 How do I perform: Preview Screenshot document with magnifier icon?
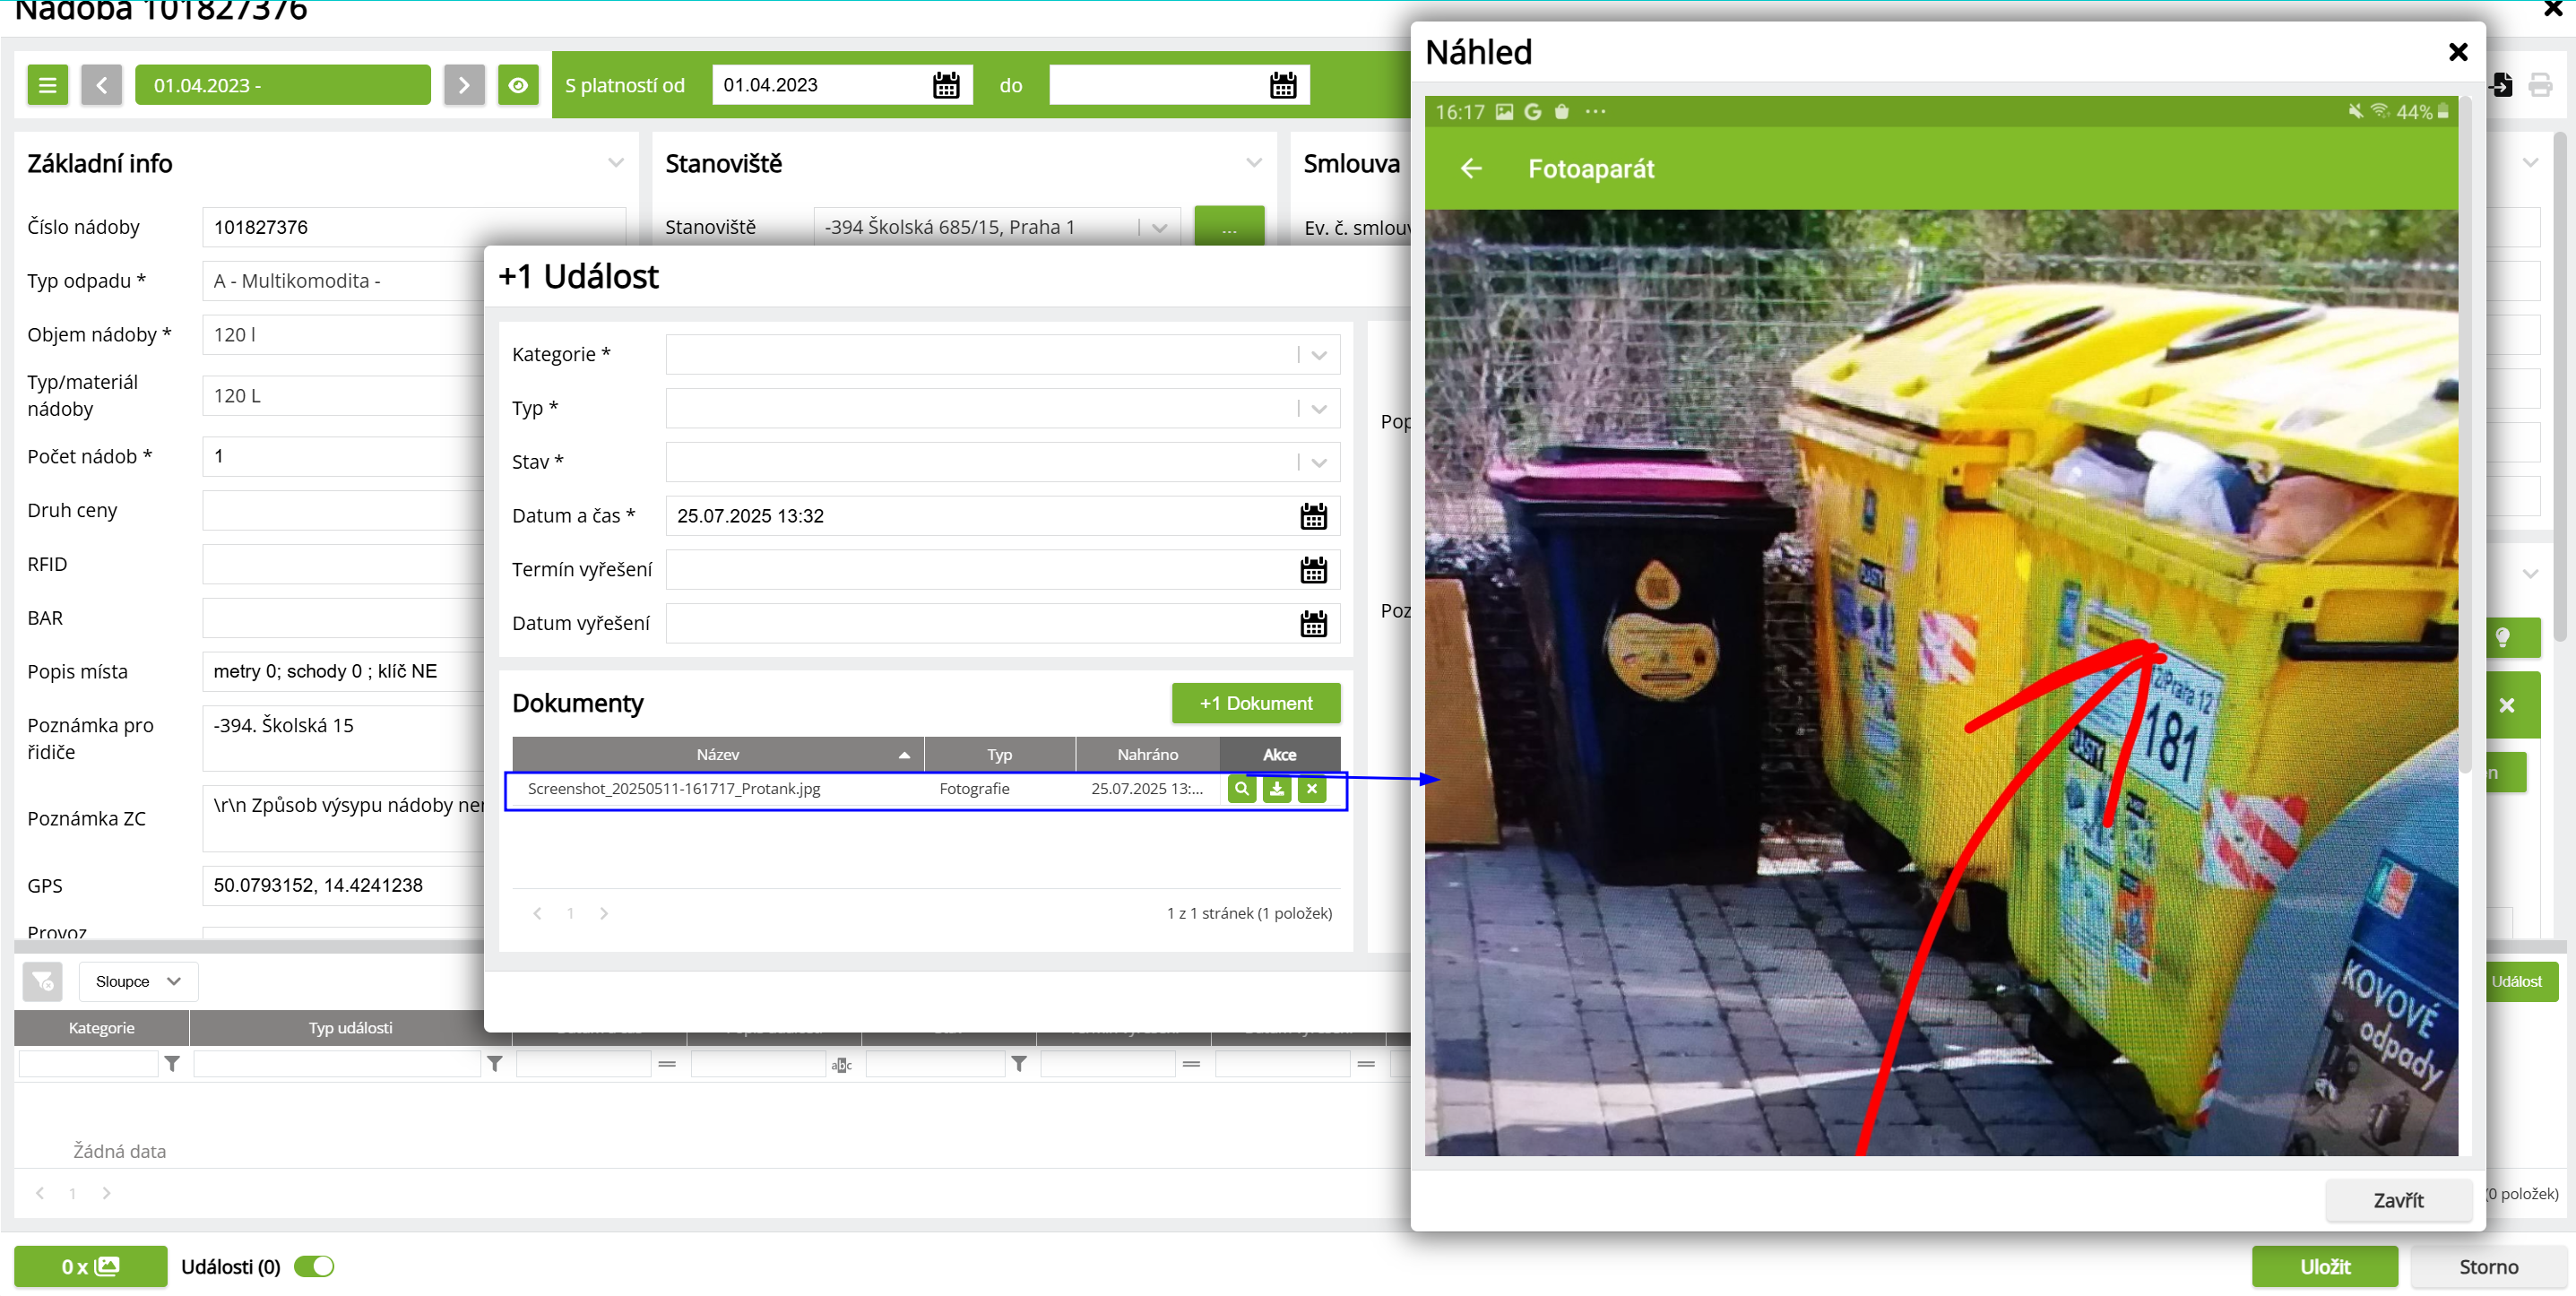[x=1241, y=789]
